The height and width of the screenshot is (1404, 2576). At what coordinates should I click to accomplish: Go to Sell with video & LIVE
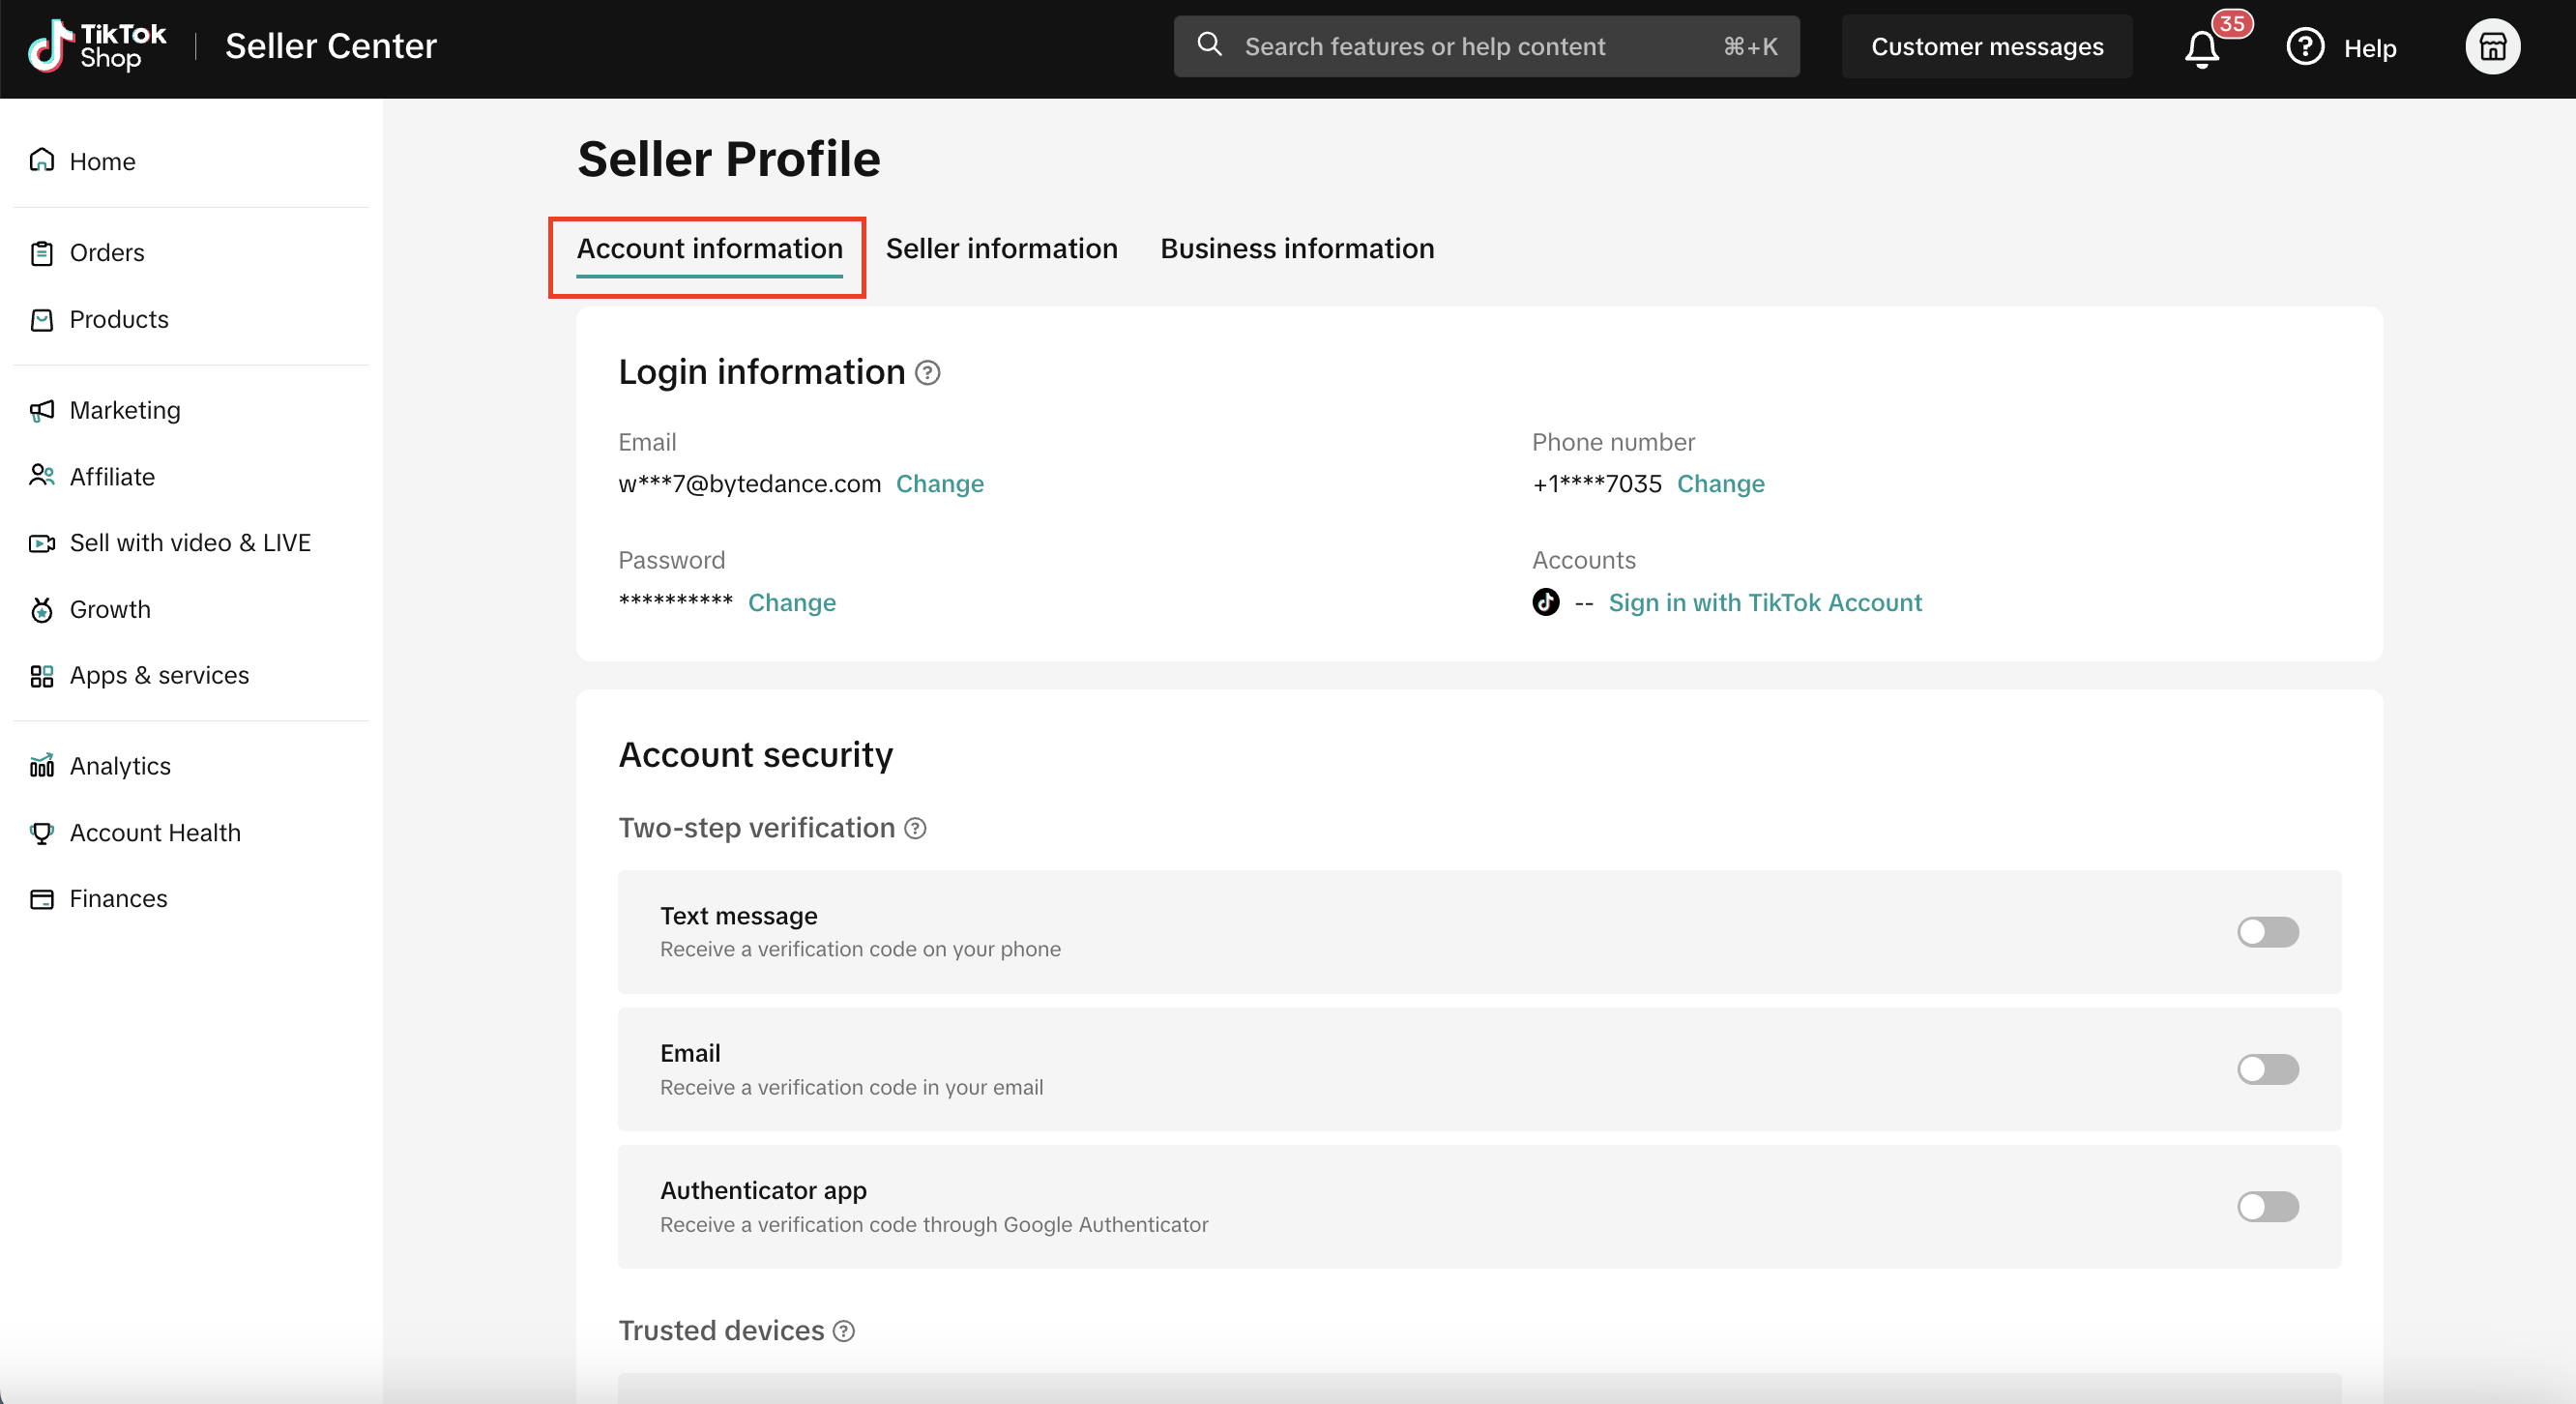pyautogui.click(x=190, y=543)
